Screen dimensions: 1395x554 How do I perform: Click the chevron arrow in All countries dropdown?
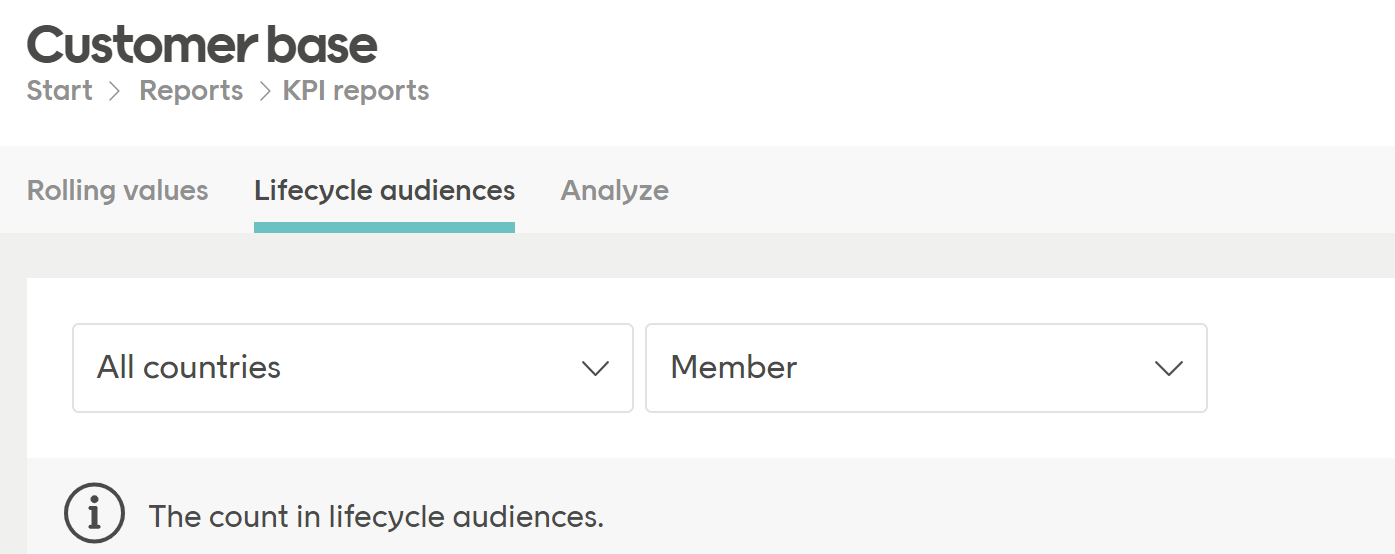point(595,368)
